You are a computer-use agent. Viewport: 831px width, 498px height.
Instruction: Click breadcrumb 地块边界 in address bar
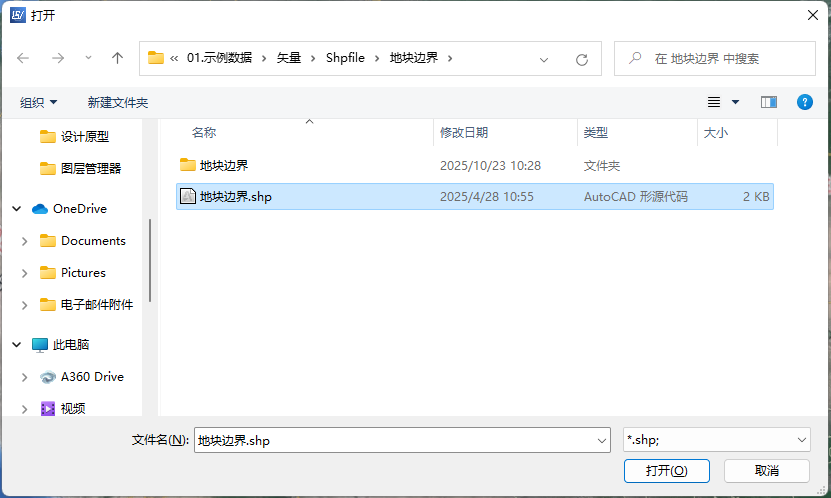click(414, 58)
